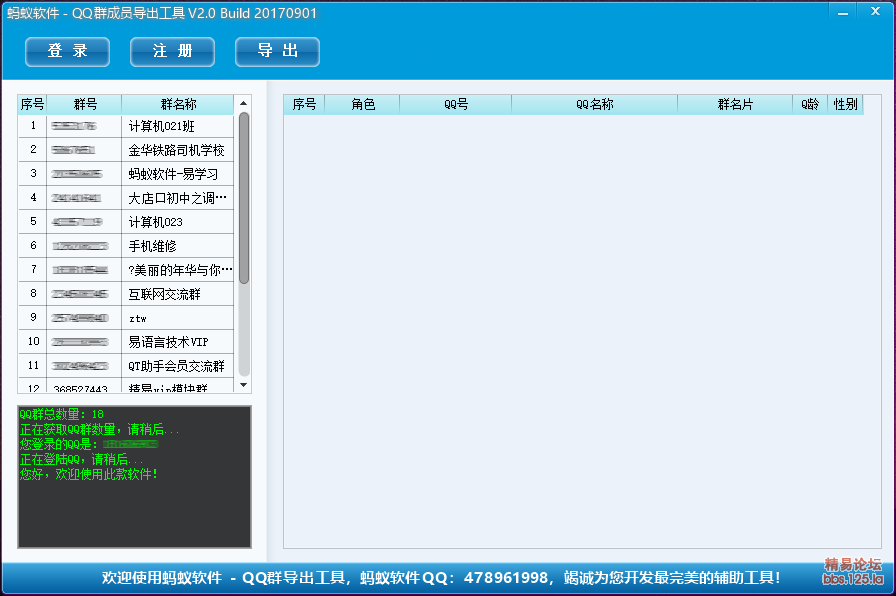
Task: Sort by the 群名称 column header
Action: pos(178,104)
